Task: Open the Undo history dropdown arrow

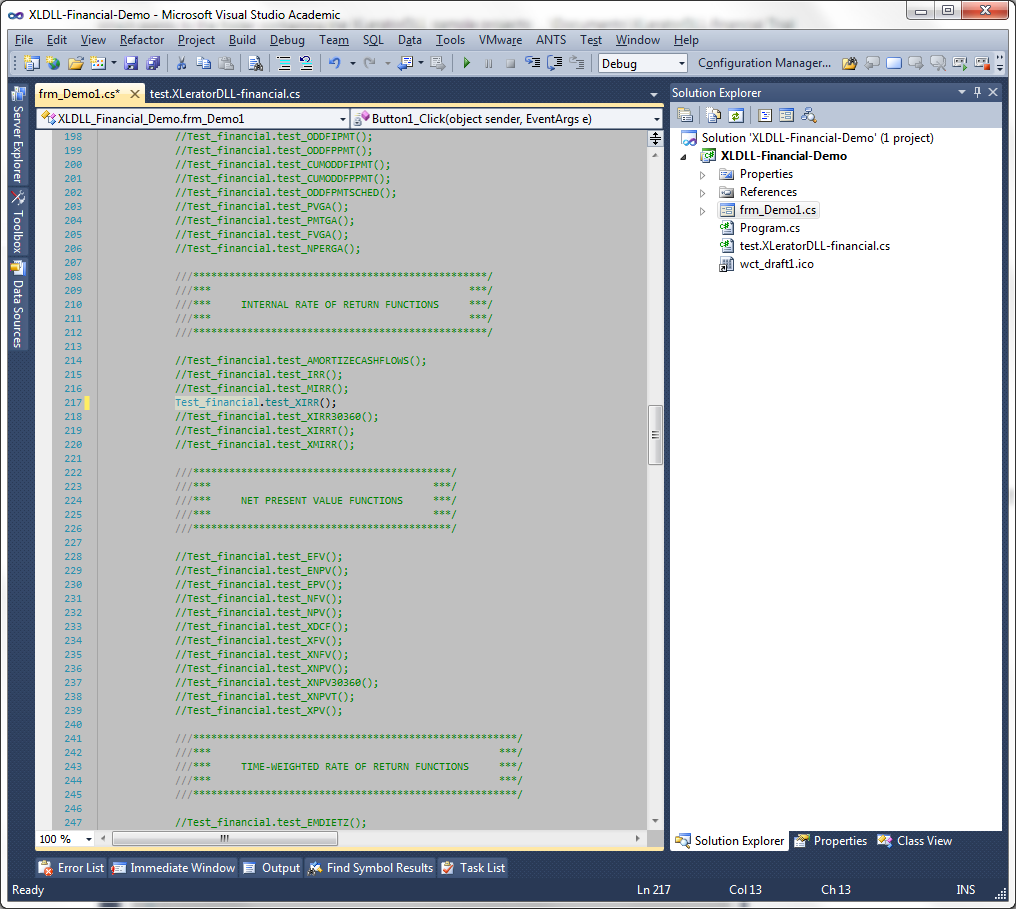Action: (x=352, y=63)
